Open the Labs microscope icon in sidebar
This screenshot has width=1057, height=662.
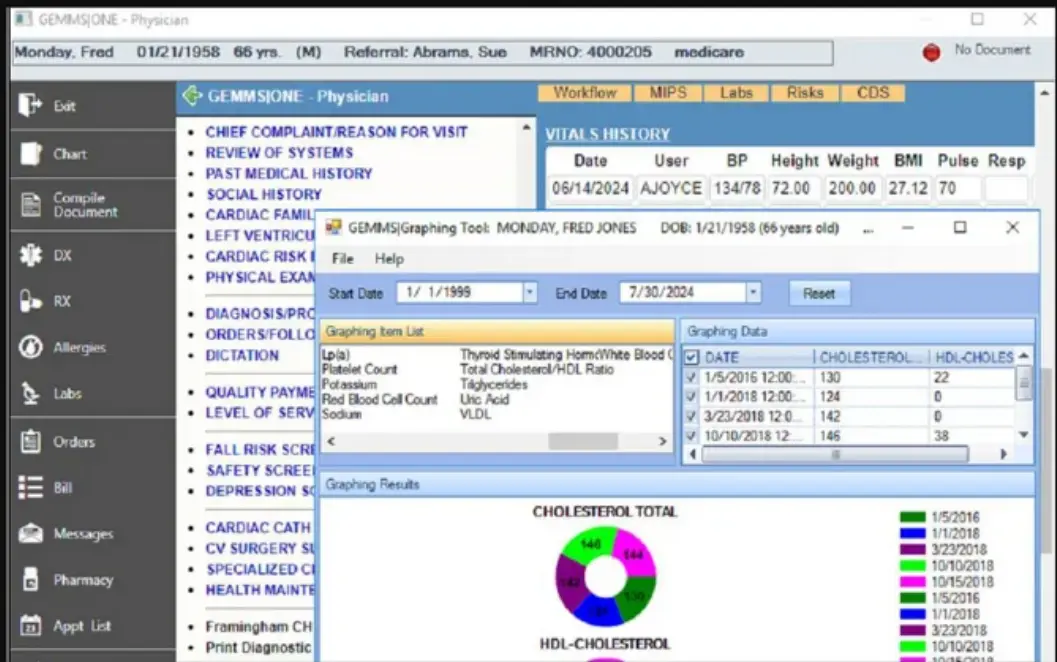click(30, 393)
